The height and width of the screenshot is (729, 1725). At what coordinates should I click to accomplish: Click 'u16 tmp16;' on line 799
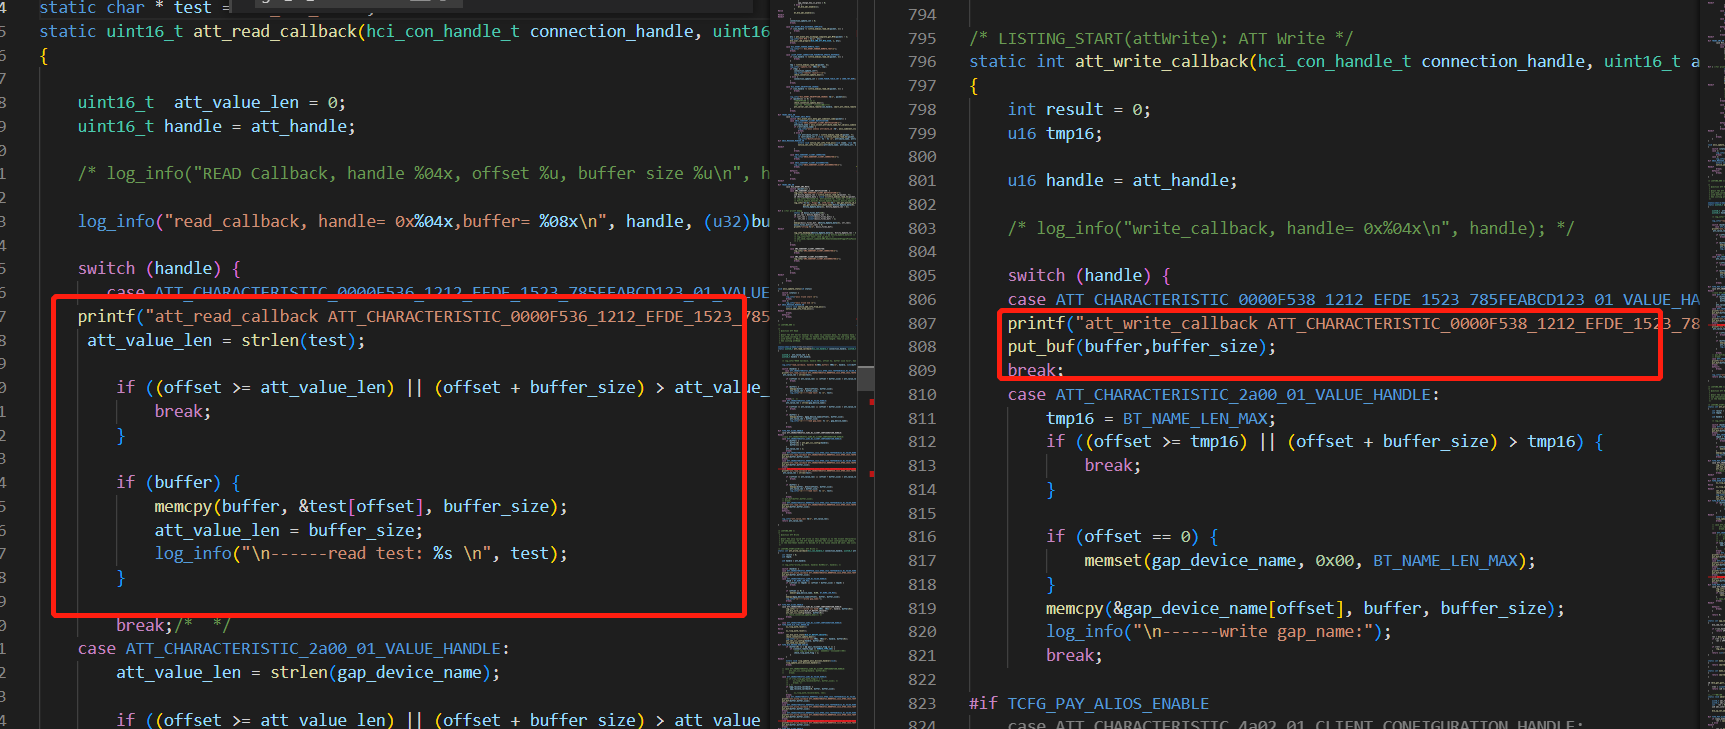[1055, 133]
